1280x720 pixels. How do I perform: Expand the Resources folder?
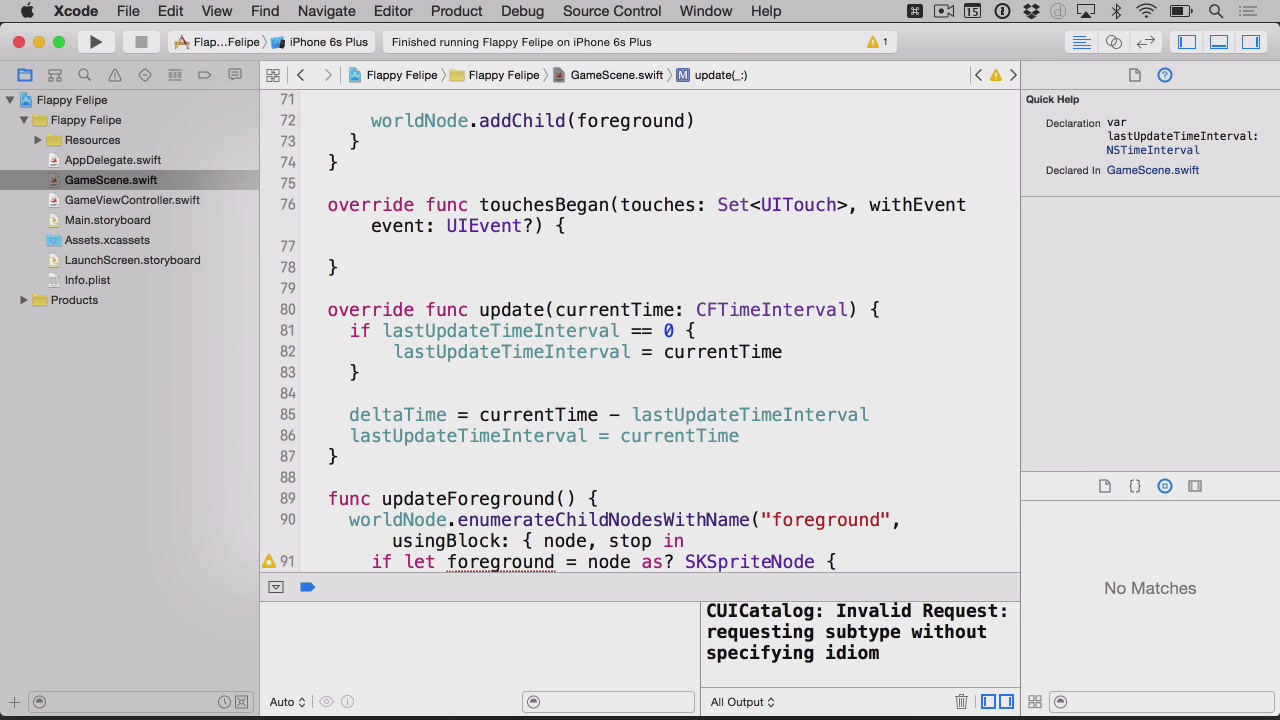[x=38, y=140]
